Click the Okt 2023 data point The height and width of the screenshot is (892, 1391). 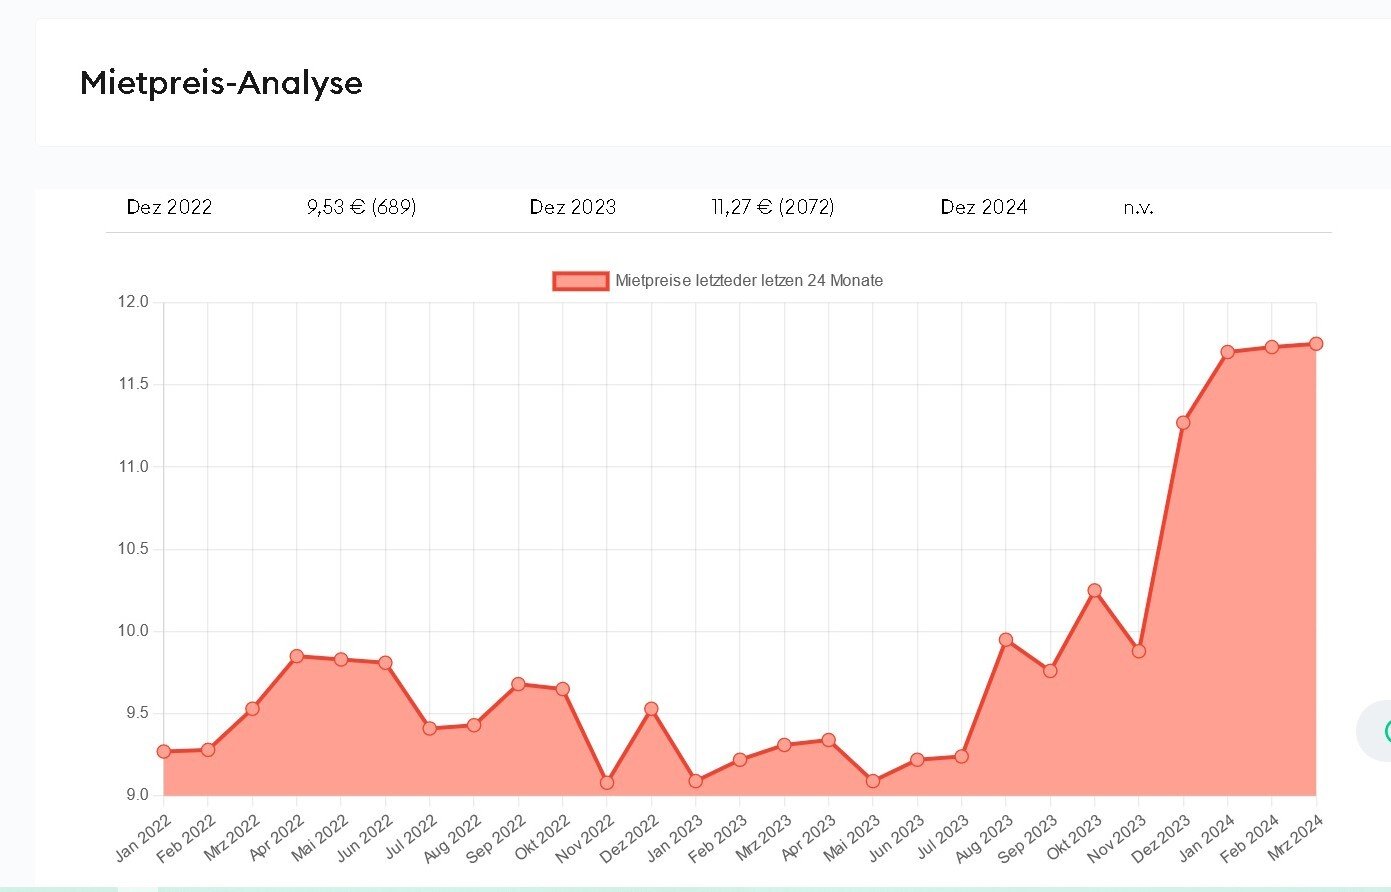point(1095,590)
